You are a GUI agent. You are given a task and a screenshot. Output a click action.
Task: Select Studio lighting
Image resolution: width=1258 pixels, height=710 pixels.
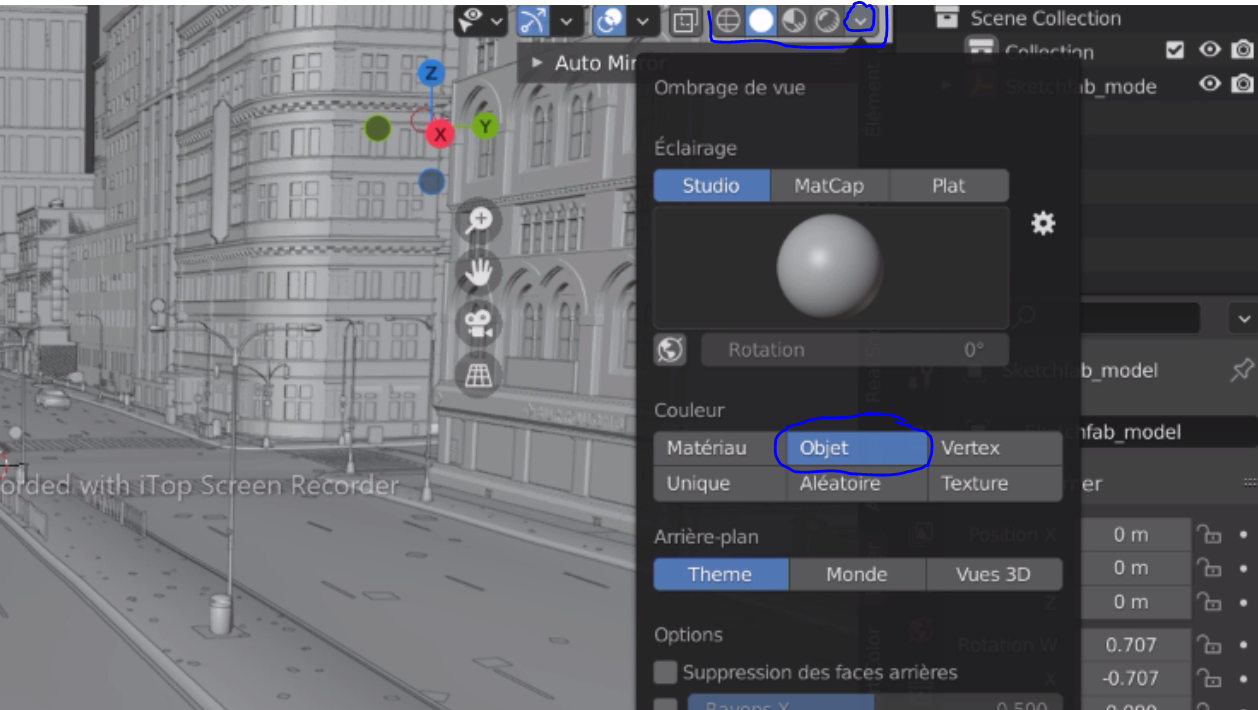coord(711,185)
